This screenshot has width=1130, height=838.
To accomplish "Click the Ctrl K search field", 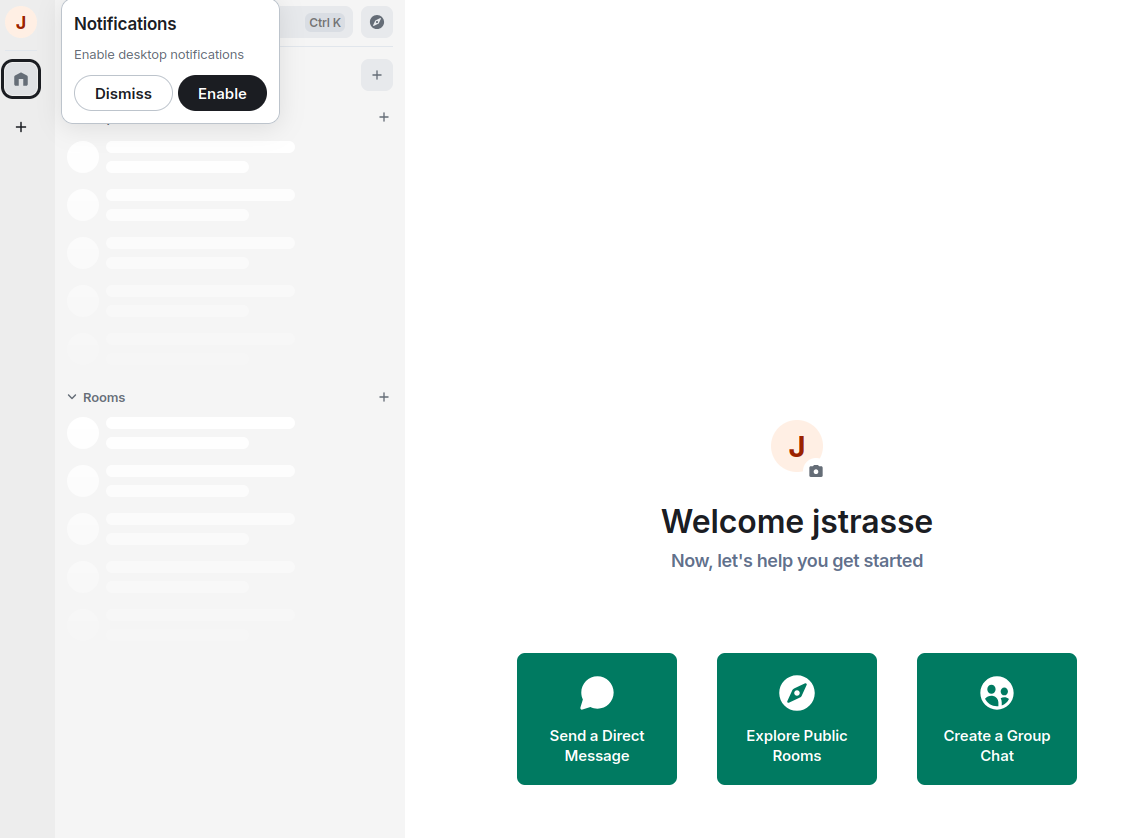I will tap(316, 22).
